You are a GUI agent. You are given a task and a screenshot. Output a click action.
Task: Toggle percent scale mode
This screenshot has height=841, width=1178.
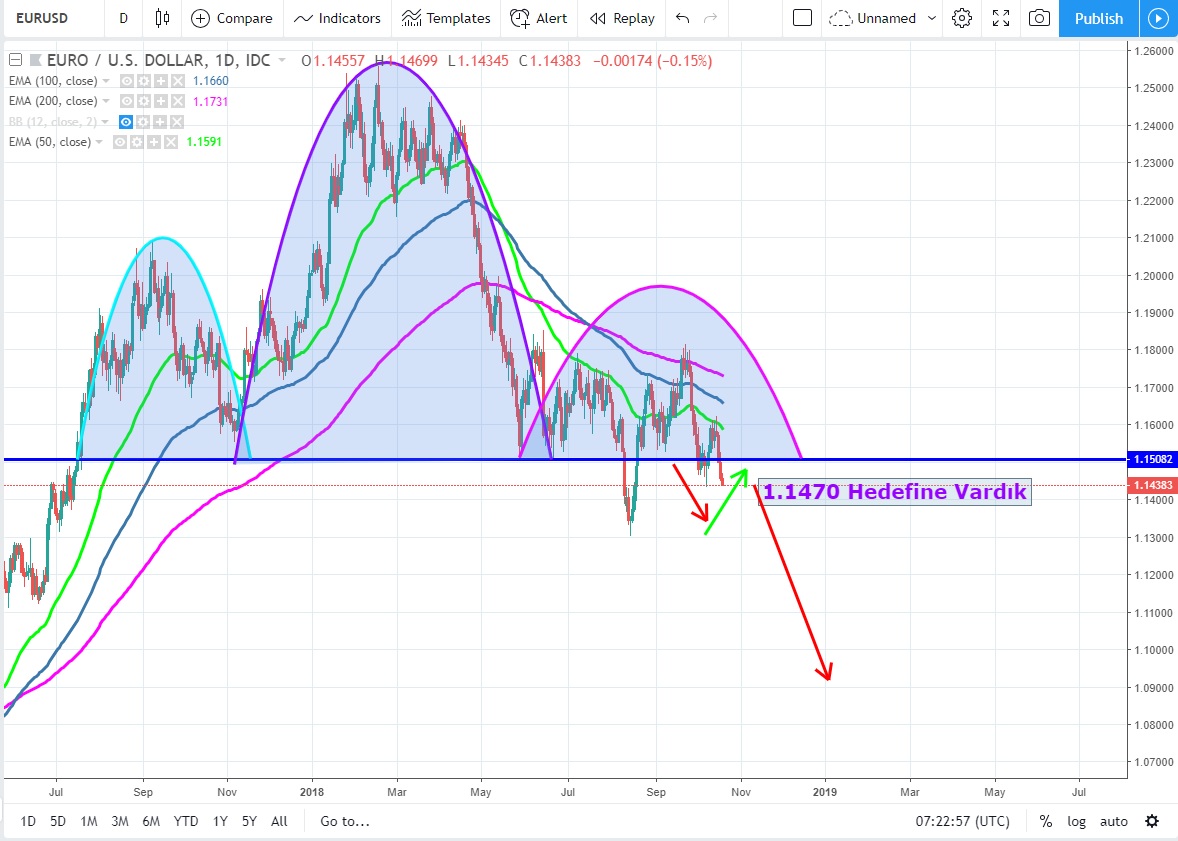pos(1045,821)
